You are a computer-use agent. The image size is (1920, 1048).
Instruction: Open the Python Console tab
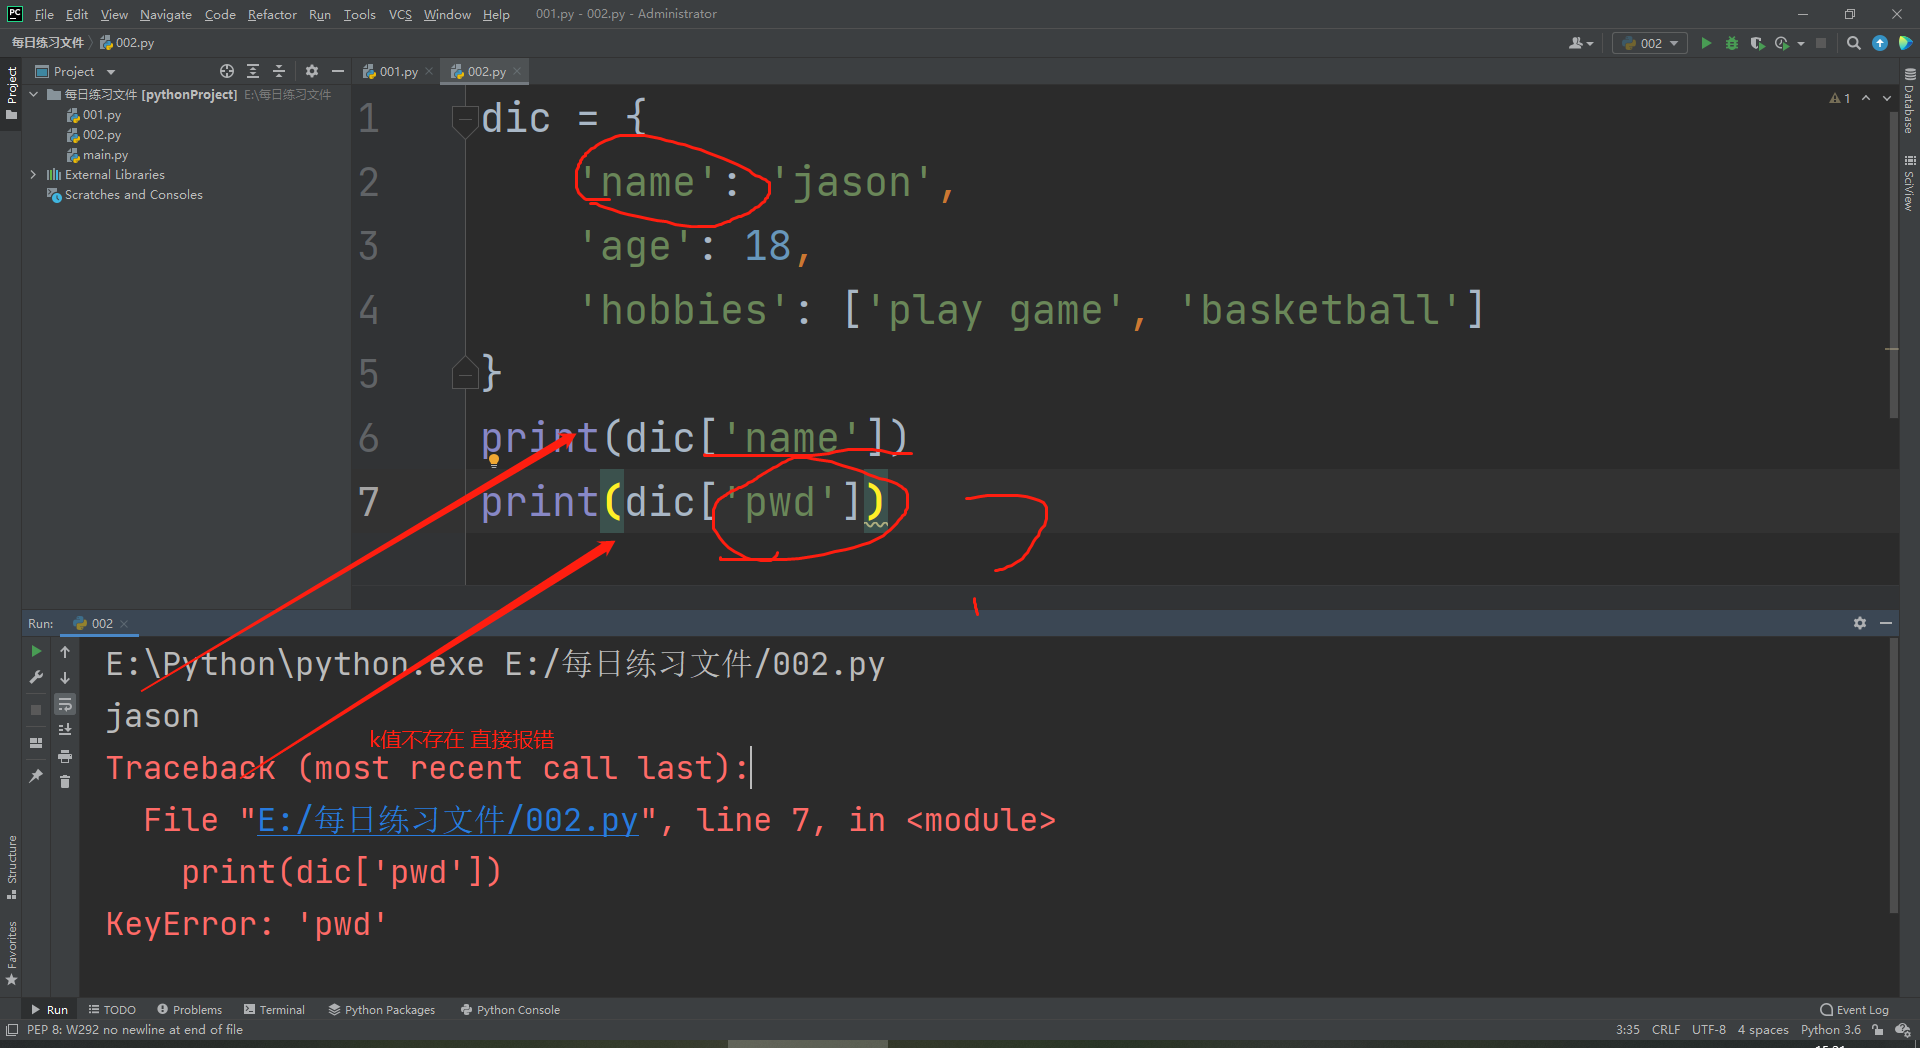pos(510,1010)
